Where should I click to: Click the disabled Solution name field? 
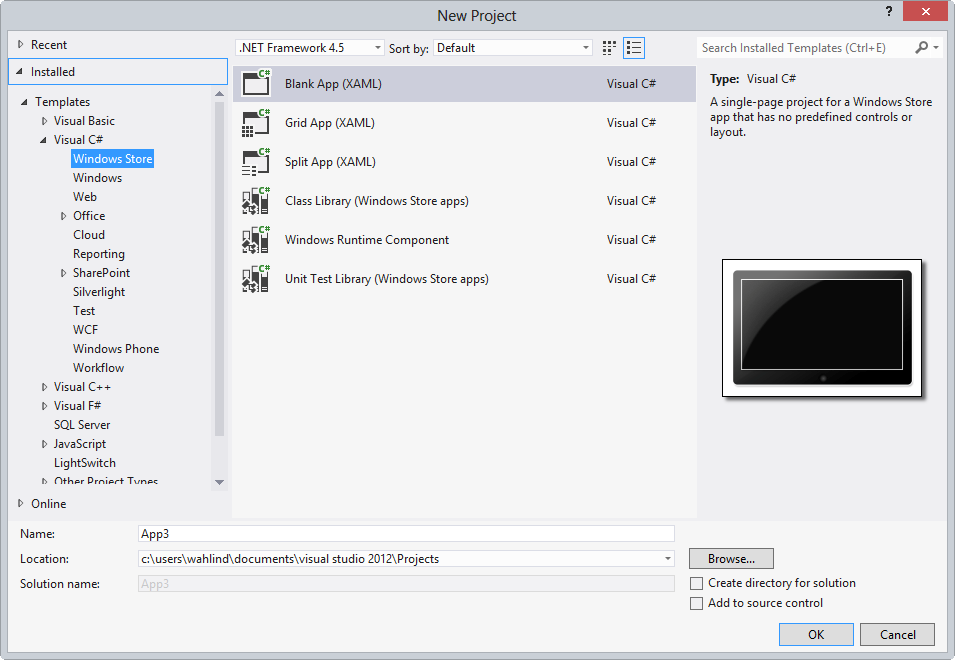click(x=406, y=584)
